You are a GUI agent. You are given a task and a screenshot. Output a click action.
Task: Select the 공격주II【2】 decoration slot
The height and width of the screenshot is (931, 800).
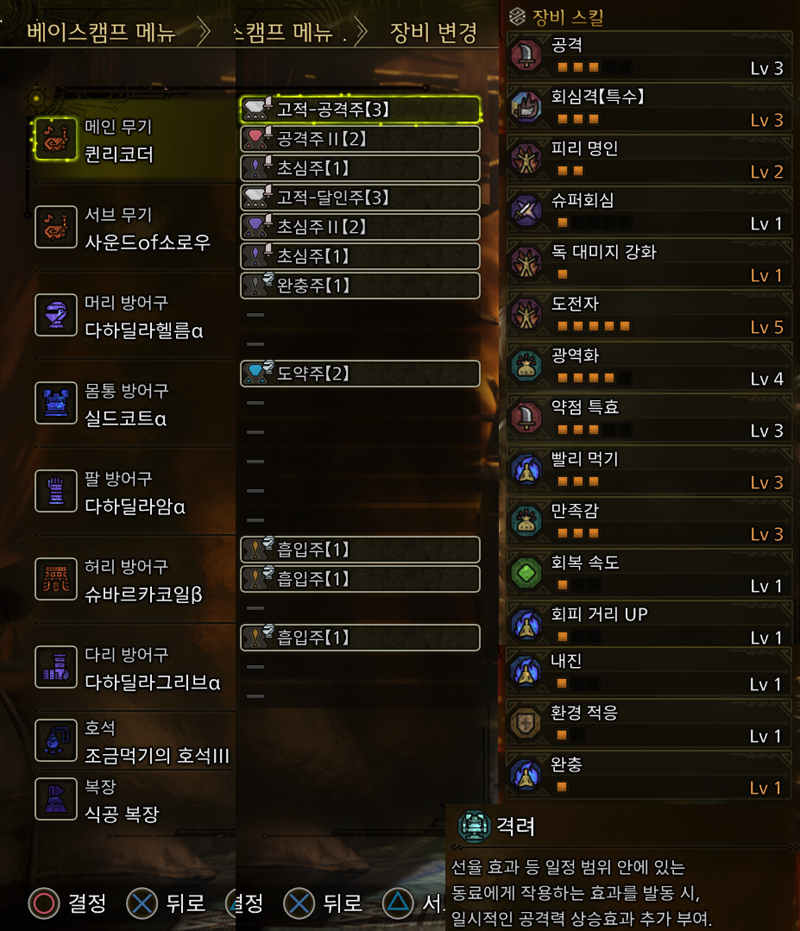click(361, 139)
